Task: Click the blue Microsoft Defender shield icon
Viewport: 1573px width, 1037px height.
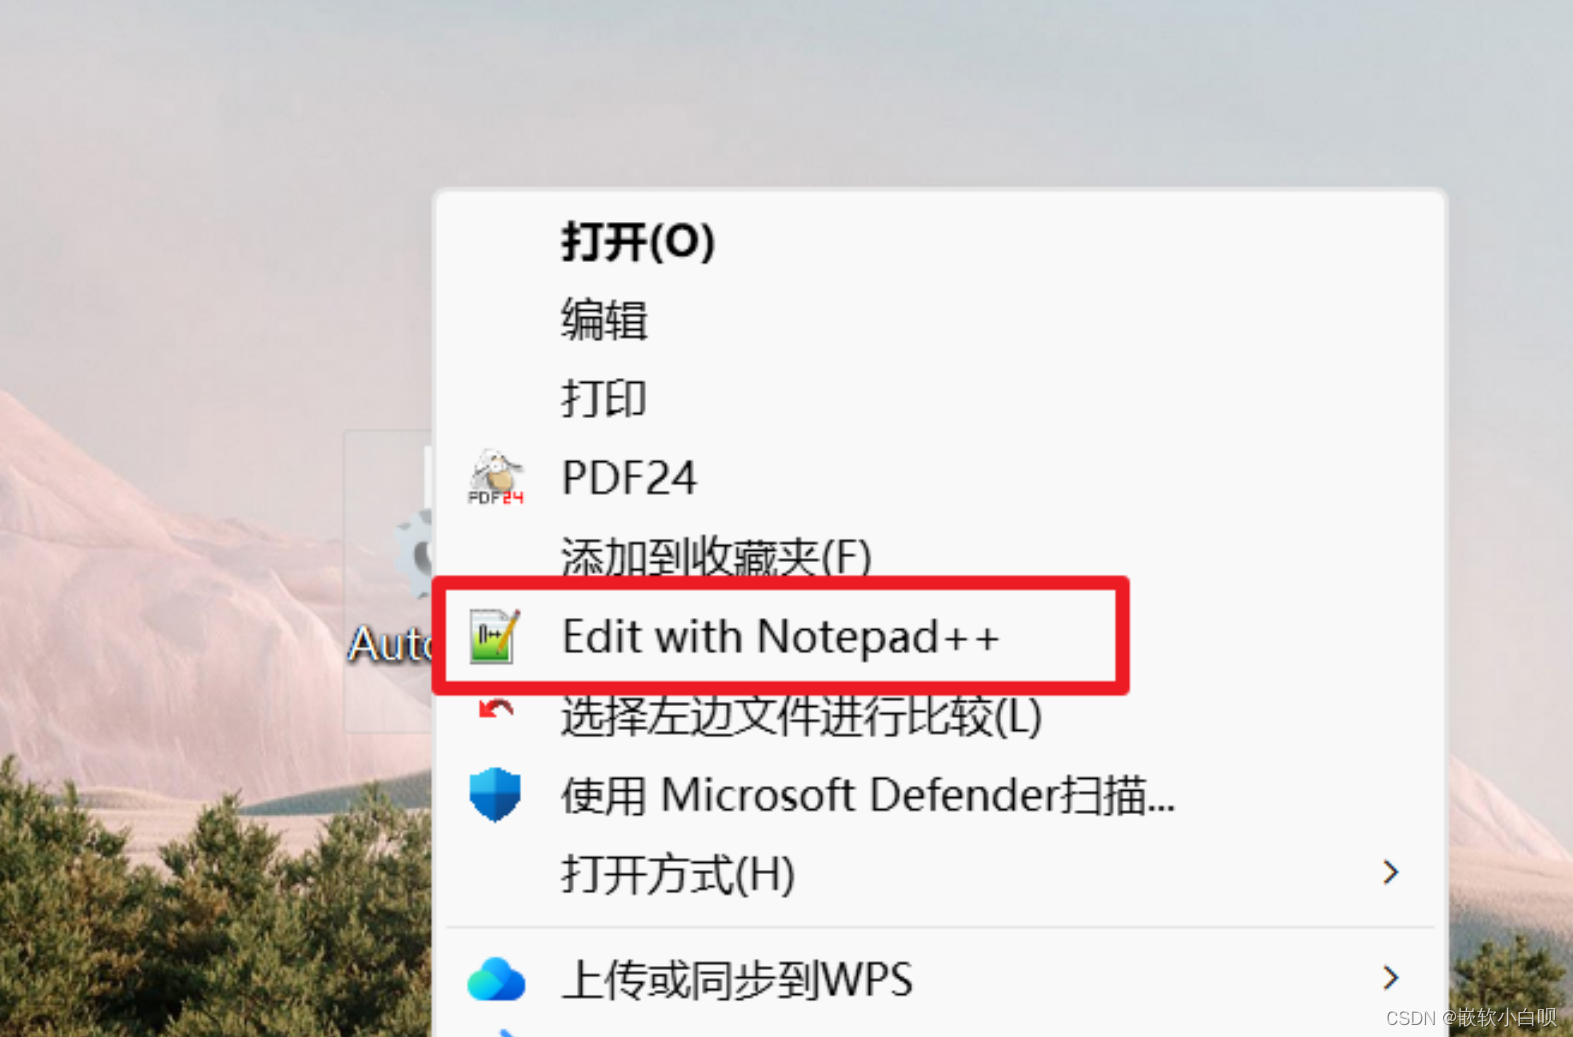Action: [495, 795]
